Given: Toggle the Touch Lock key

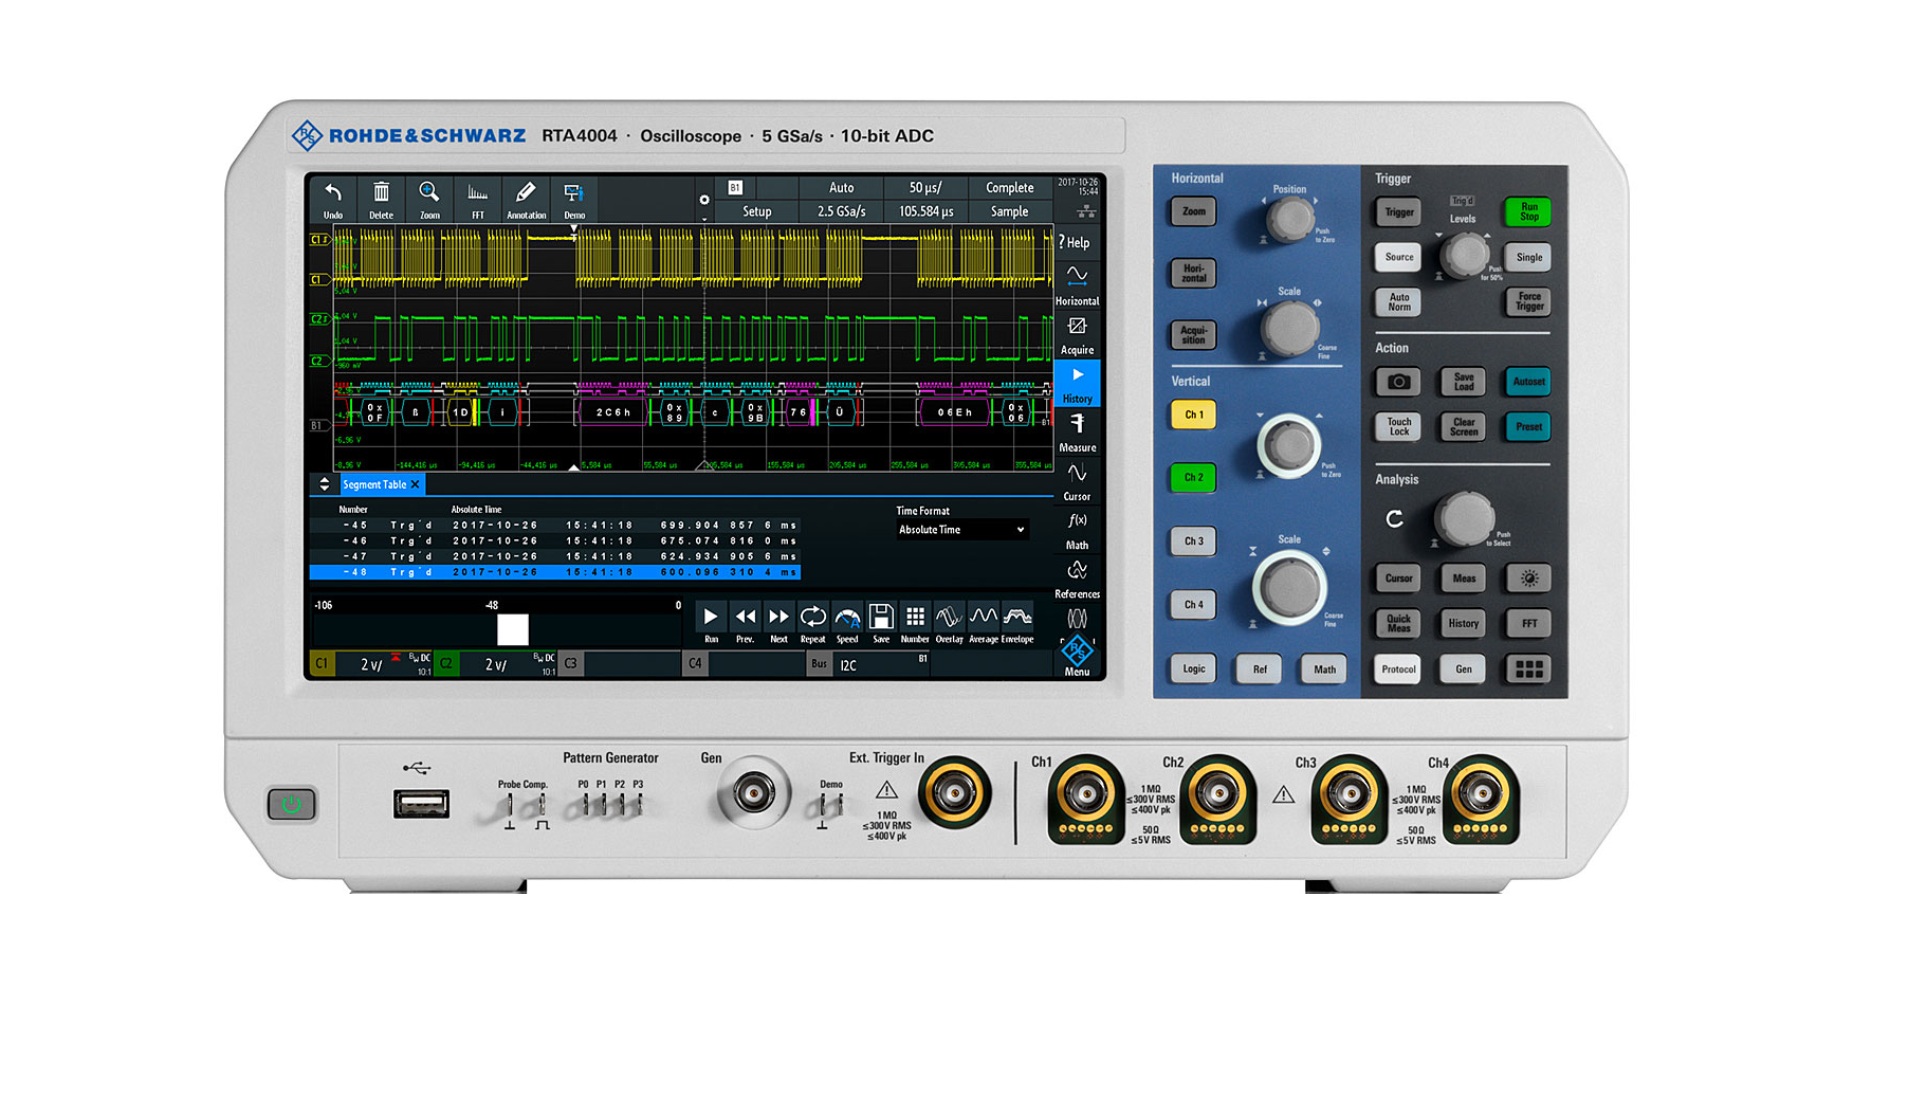Looking at the screenshot, I should pos(1398,426).
